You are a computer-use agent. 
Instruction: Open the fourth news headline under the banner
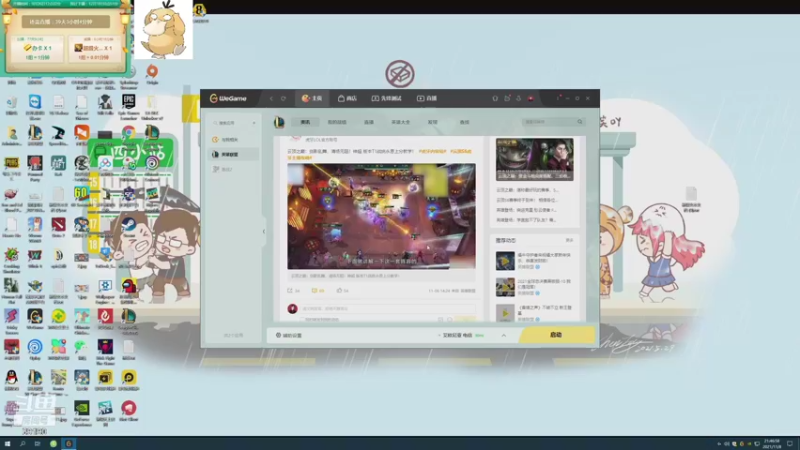pyautogui.click(x=527, y=220)
